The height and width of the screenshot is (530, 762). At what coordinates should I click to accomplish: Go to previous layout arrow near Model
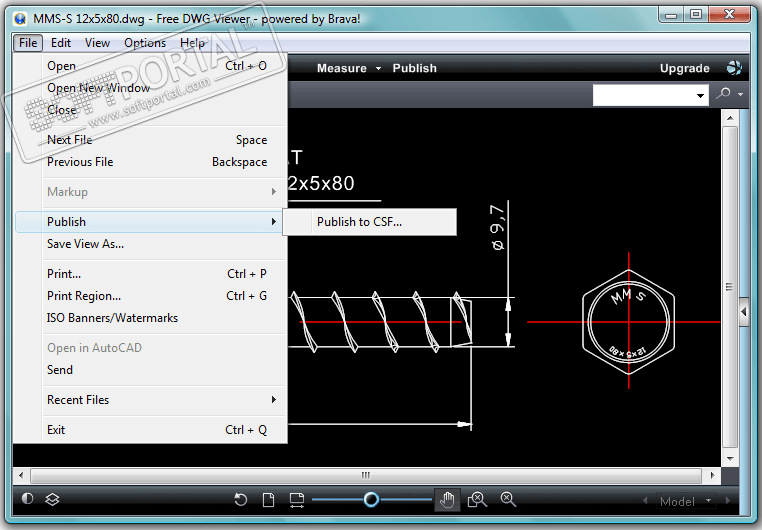645,500
